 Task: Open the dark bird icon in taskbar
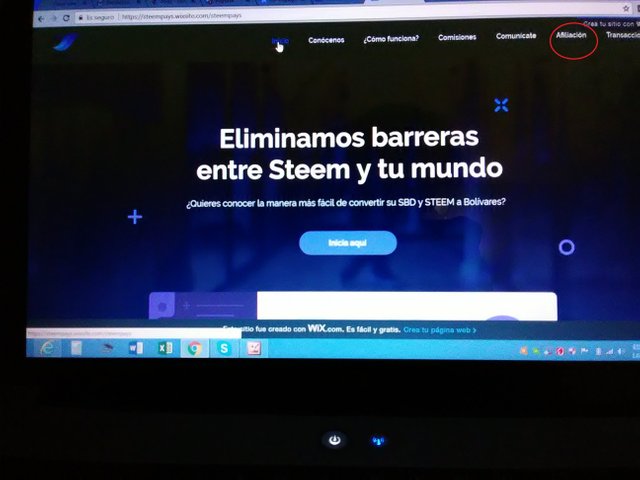pos(107,348)
